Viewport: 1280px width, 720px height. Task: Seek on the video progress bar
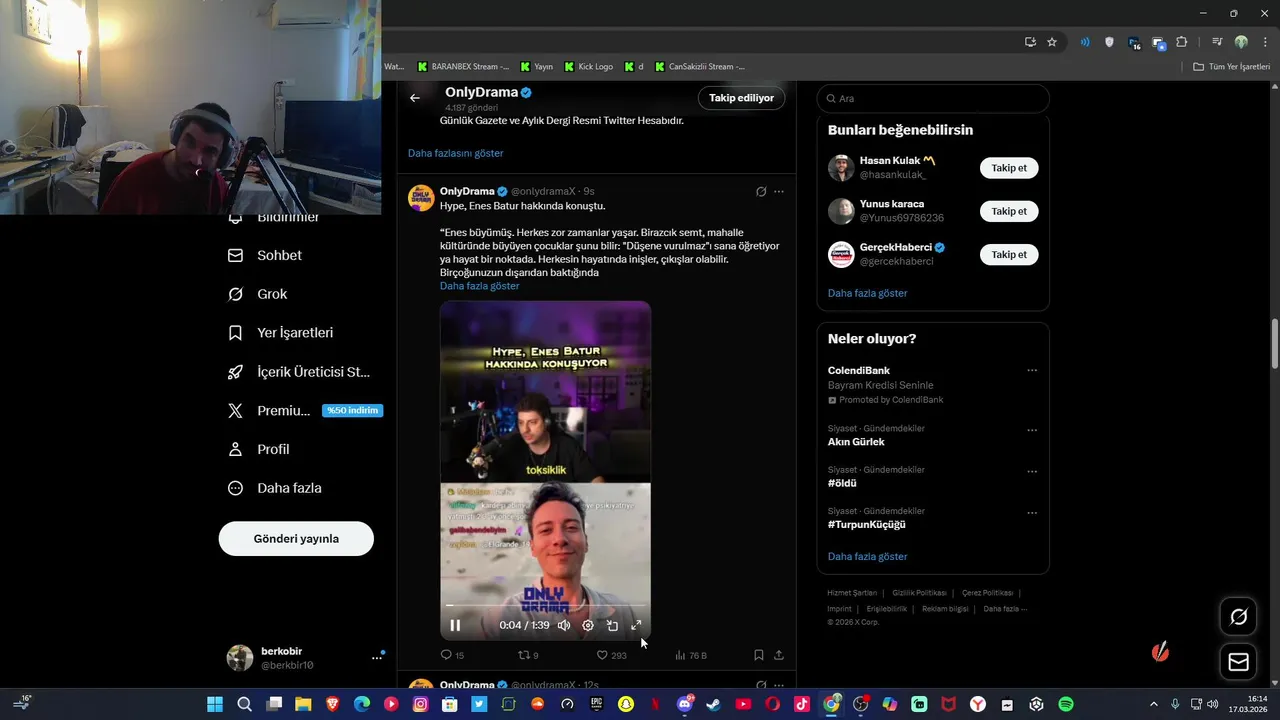click(546, 605)
